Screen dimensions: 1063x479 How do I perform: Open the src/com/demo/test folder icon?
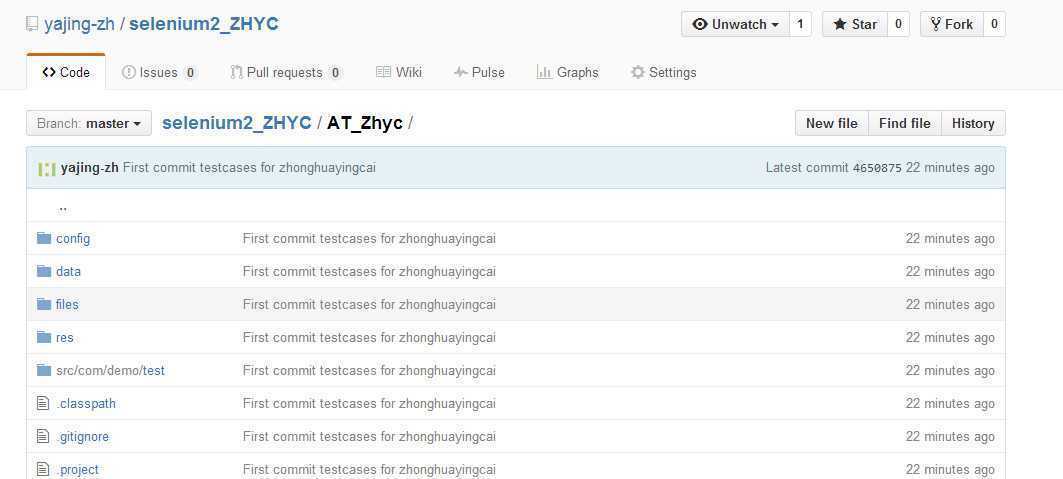(44, 370)
